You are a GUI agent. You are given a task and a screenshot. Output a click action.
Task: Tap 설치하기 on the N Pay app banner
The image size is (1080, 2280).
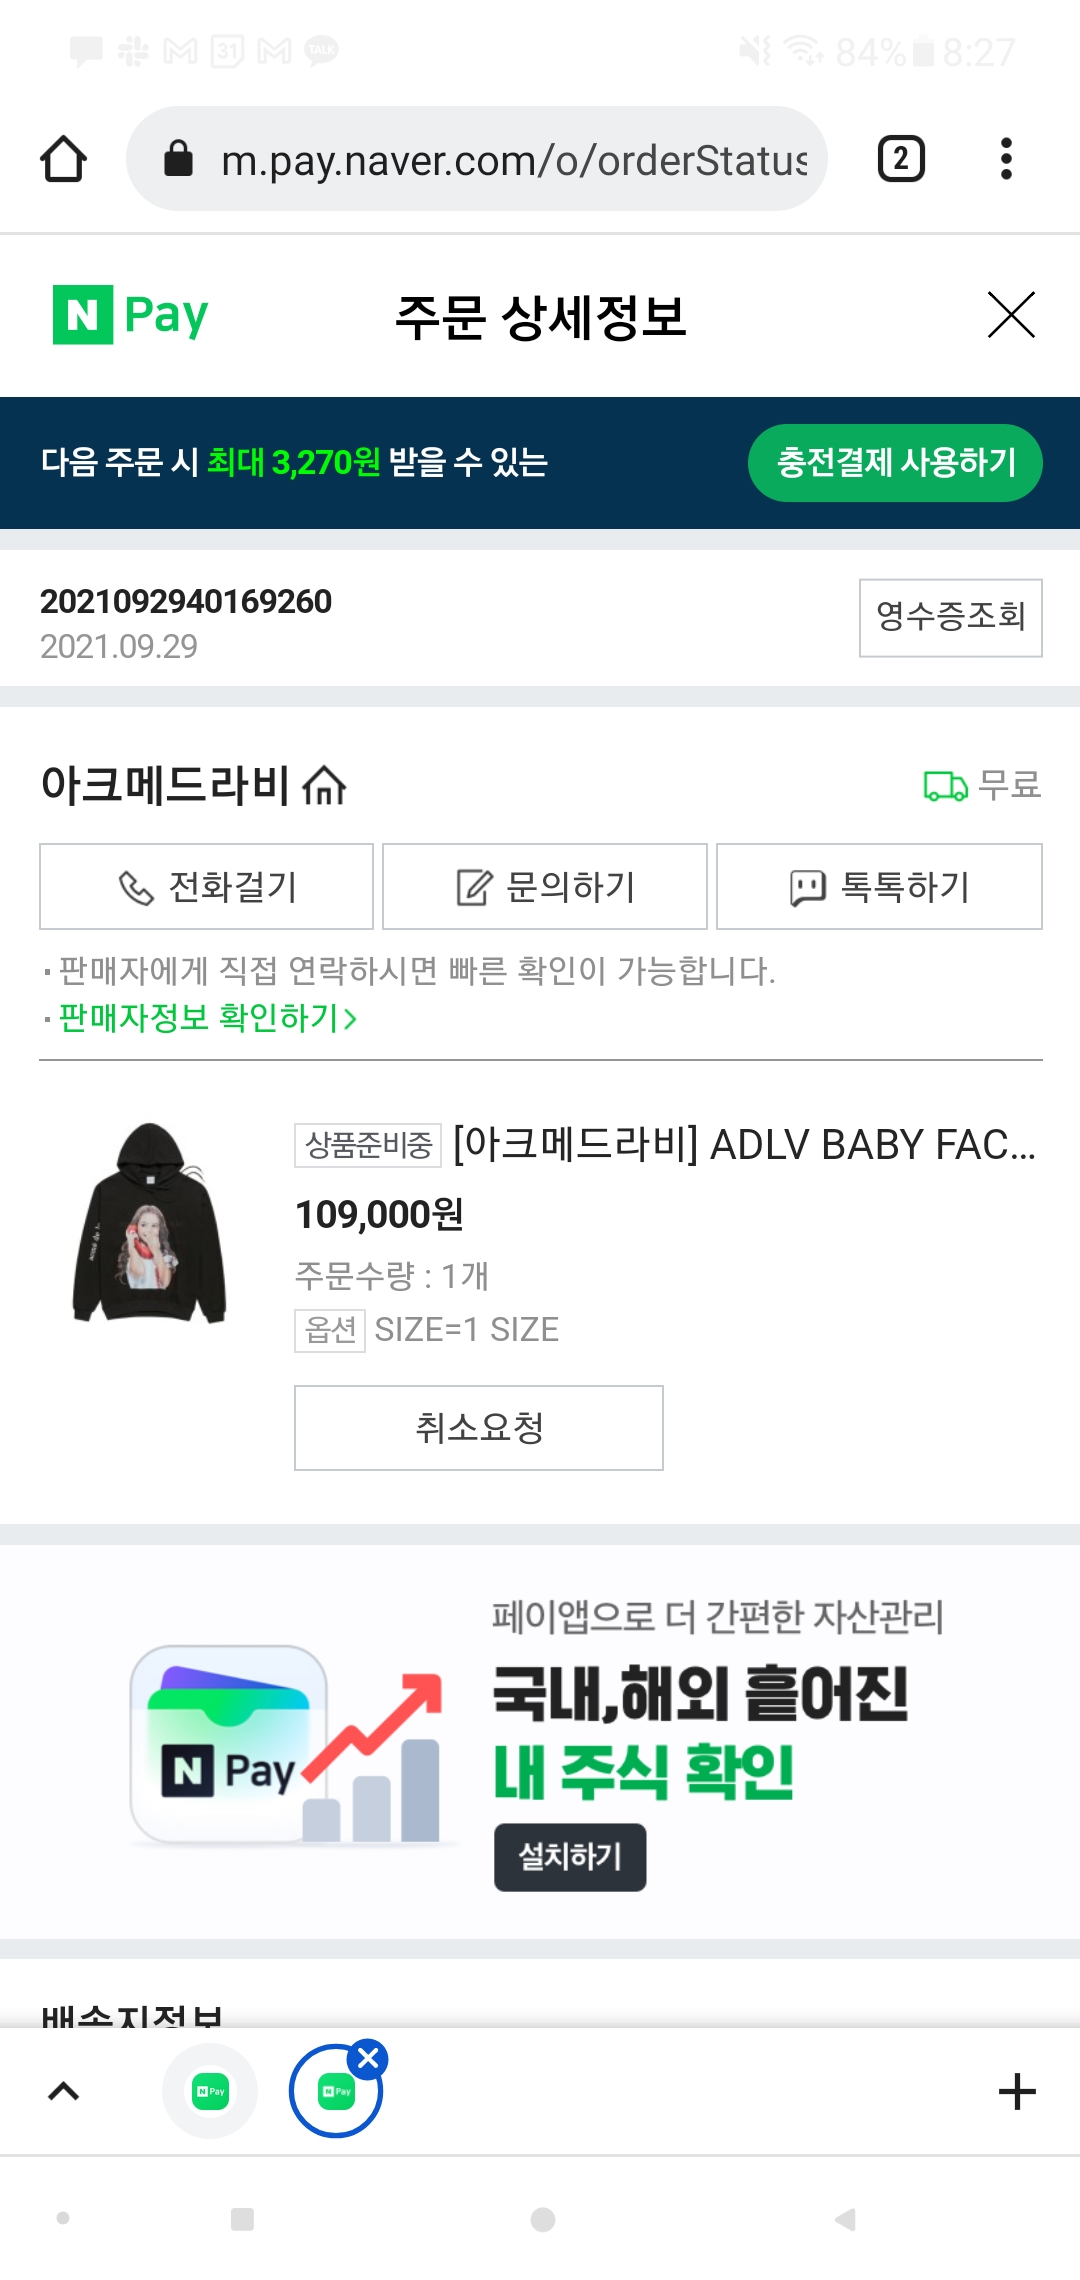(x=570, y=1857)
